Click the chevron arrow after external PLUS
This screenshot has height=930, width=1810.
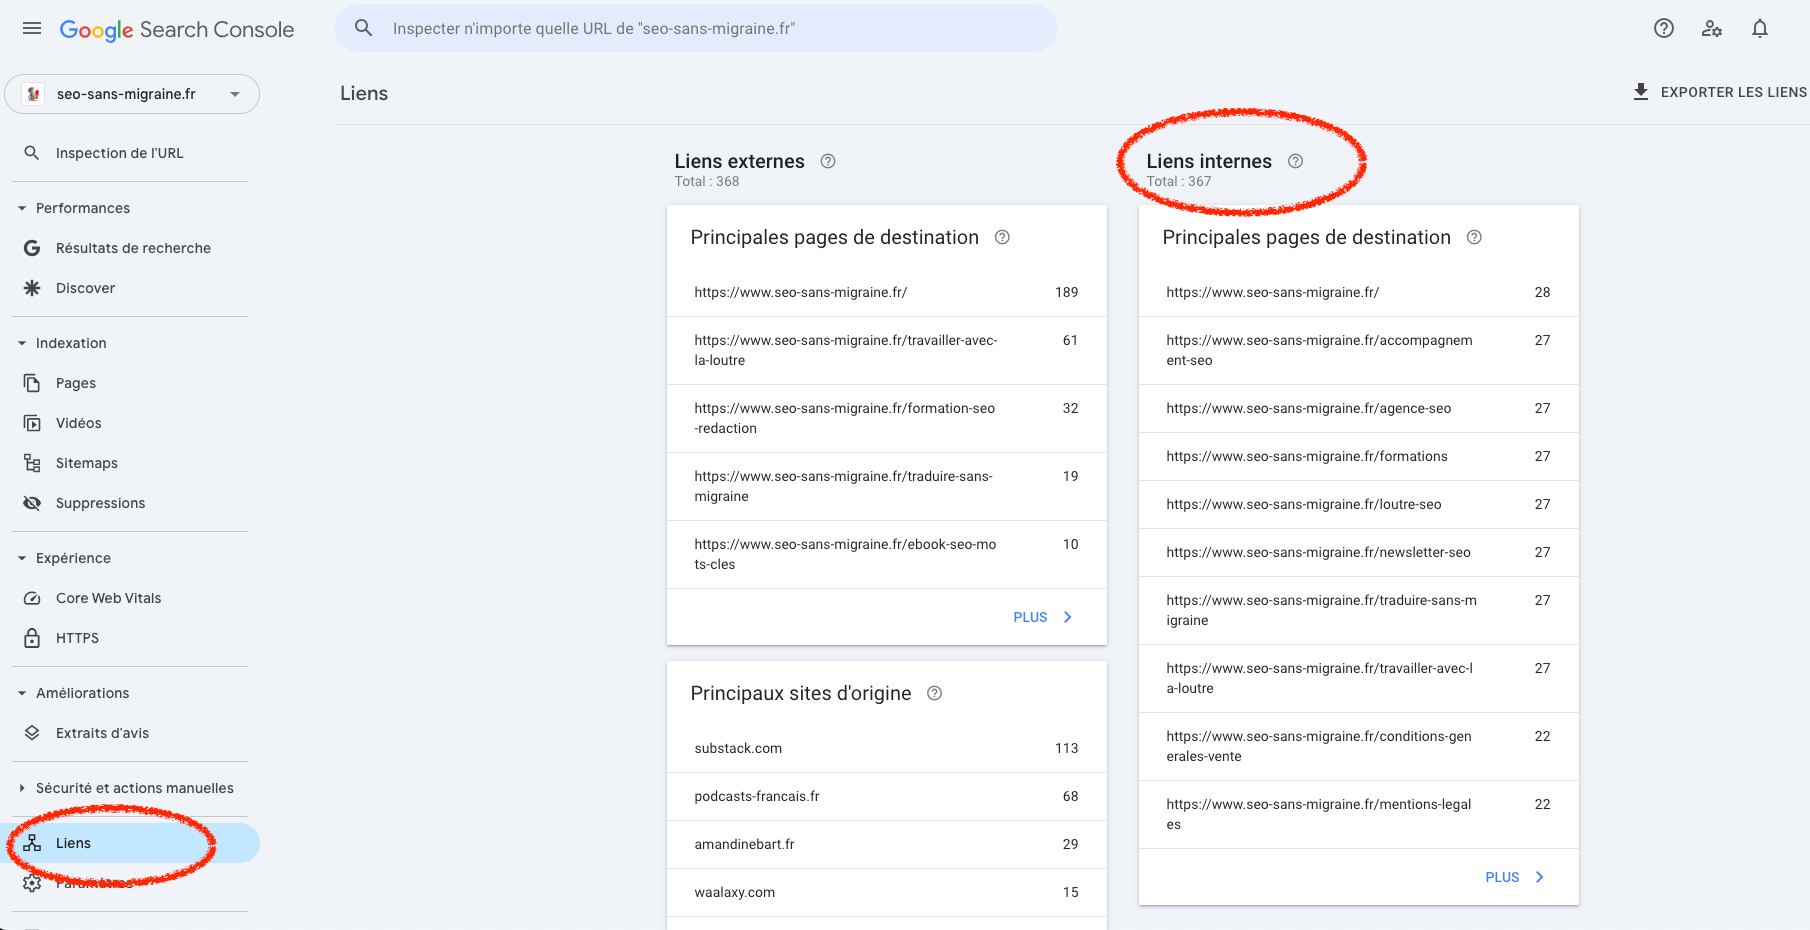[1068, 617]
